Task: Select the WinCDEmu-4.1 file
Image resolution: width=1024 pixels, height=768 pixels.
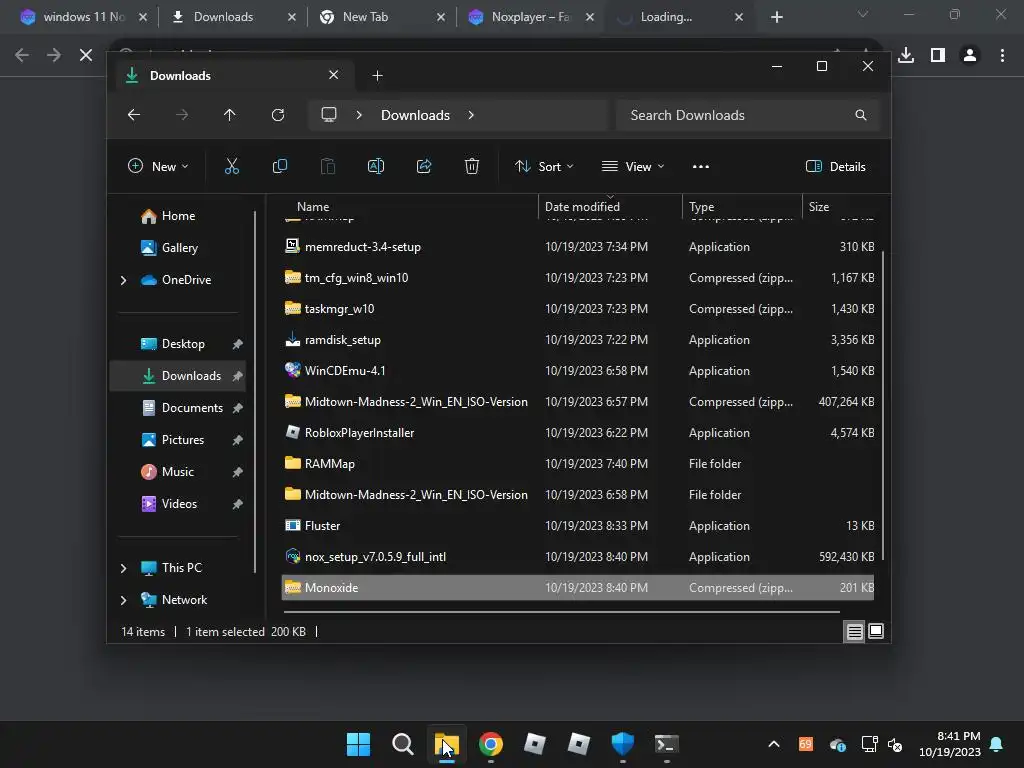Action: 577,371
